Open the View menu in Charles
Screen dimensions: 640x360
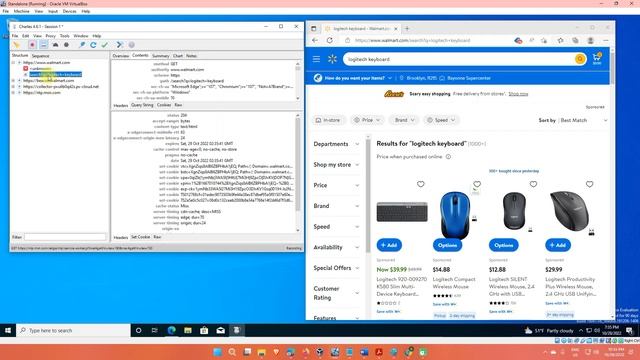(x=37, y=36)
